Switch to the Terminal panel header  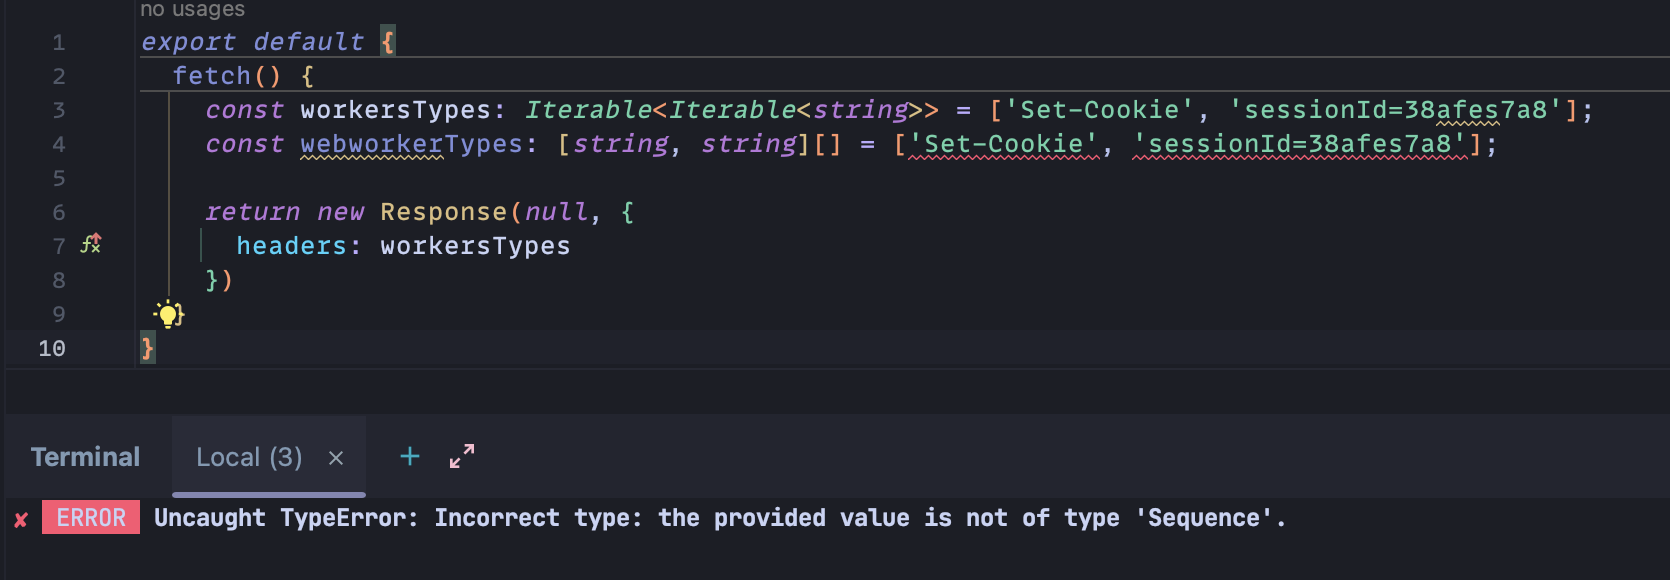86,456
